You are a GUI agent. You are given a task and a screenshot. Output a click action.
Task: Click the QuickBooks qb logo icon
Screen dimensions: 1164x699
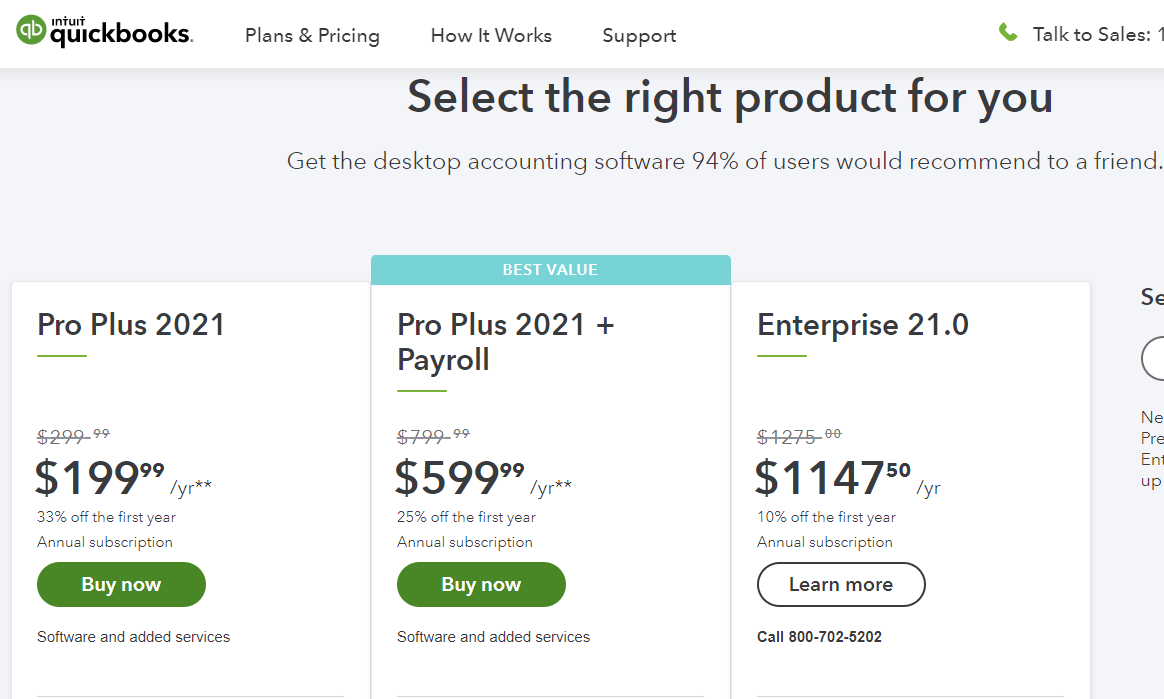click(33, 31)
